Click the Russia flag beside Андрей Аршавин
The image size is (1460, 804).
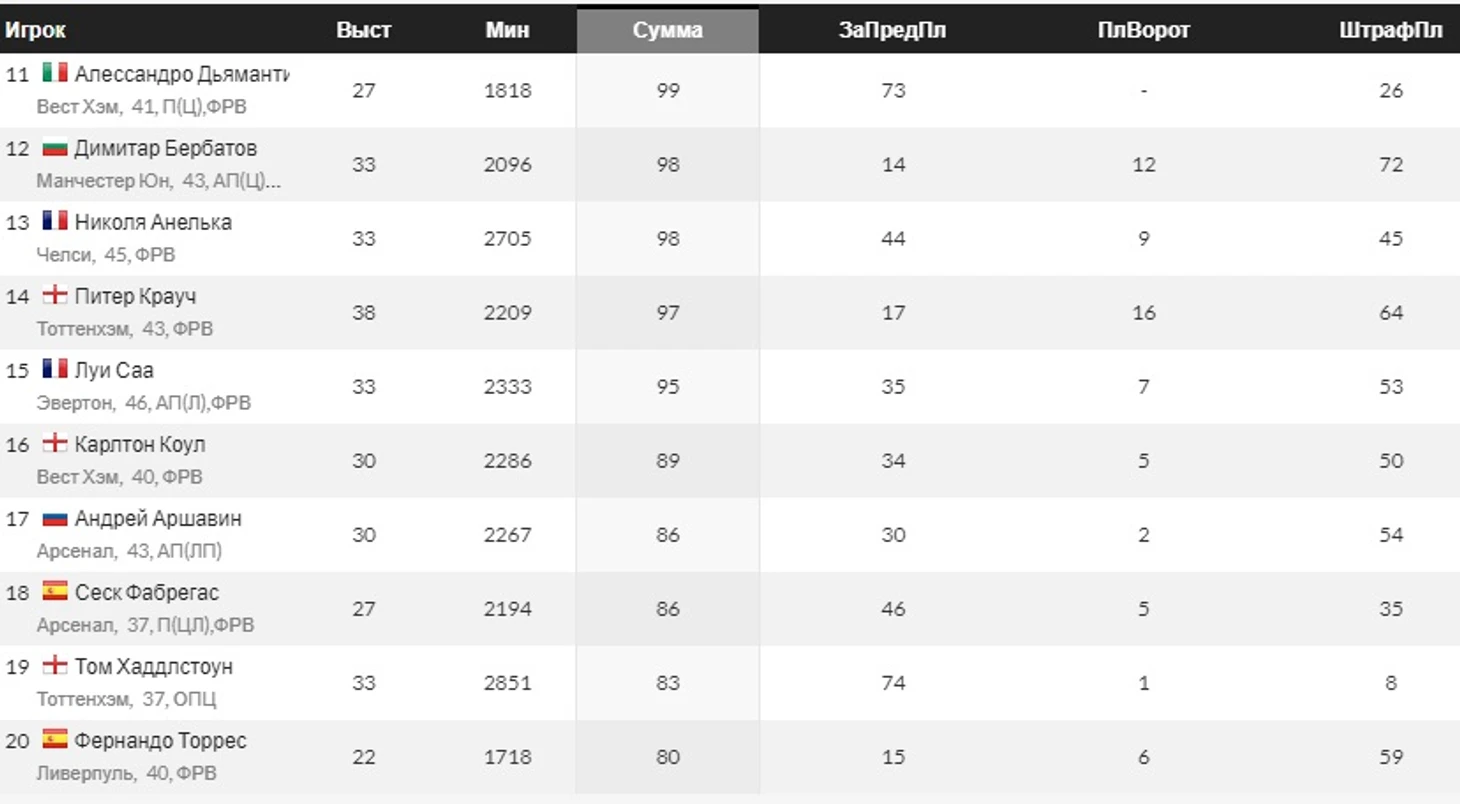click(x=55, y=518)
